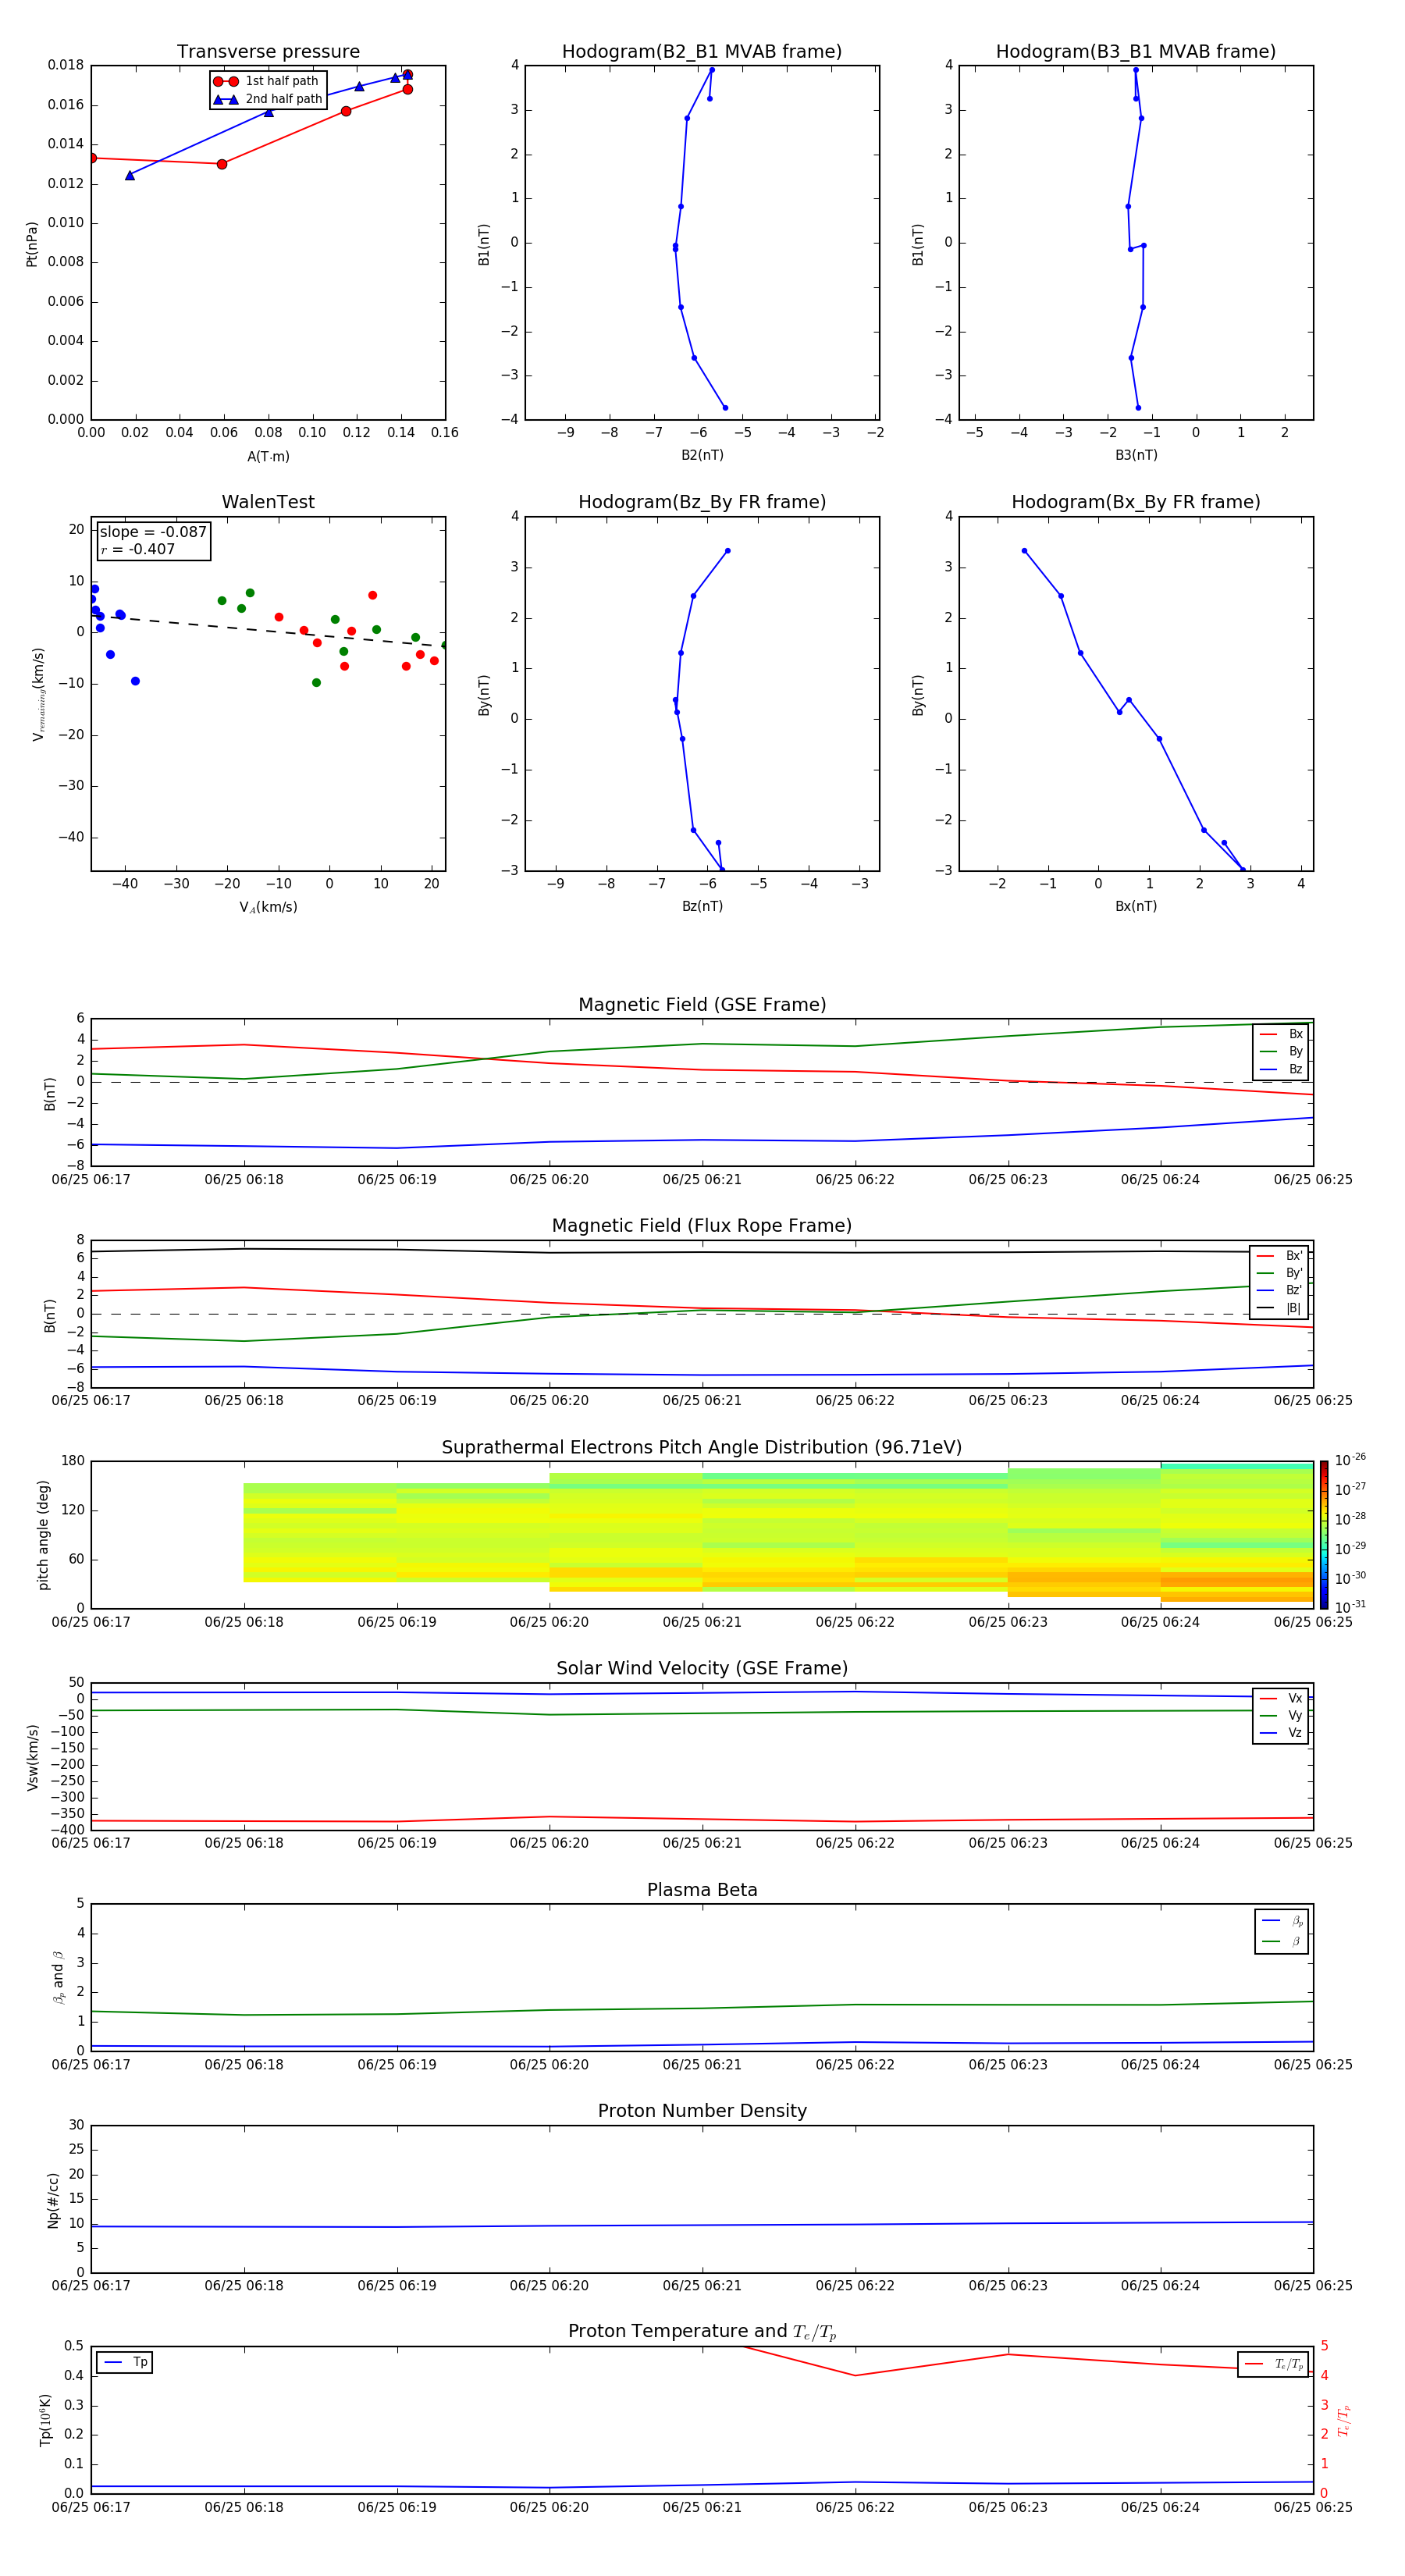1405x2576 pixels.
Task: Select the By entry in GSE legend
Action: coord(1281,1051)
